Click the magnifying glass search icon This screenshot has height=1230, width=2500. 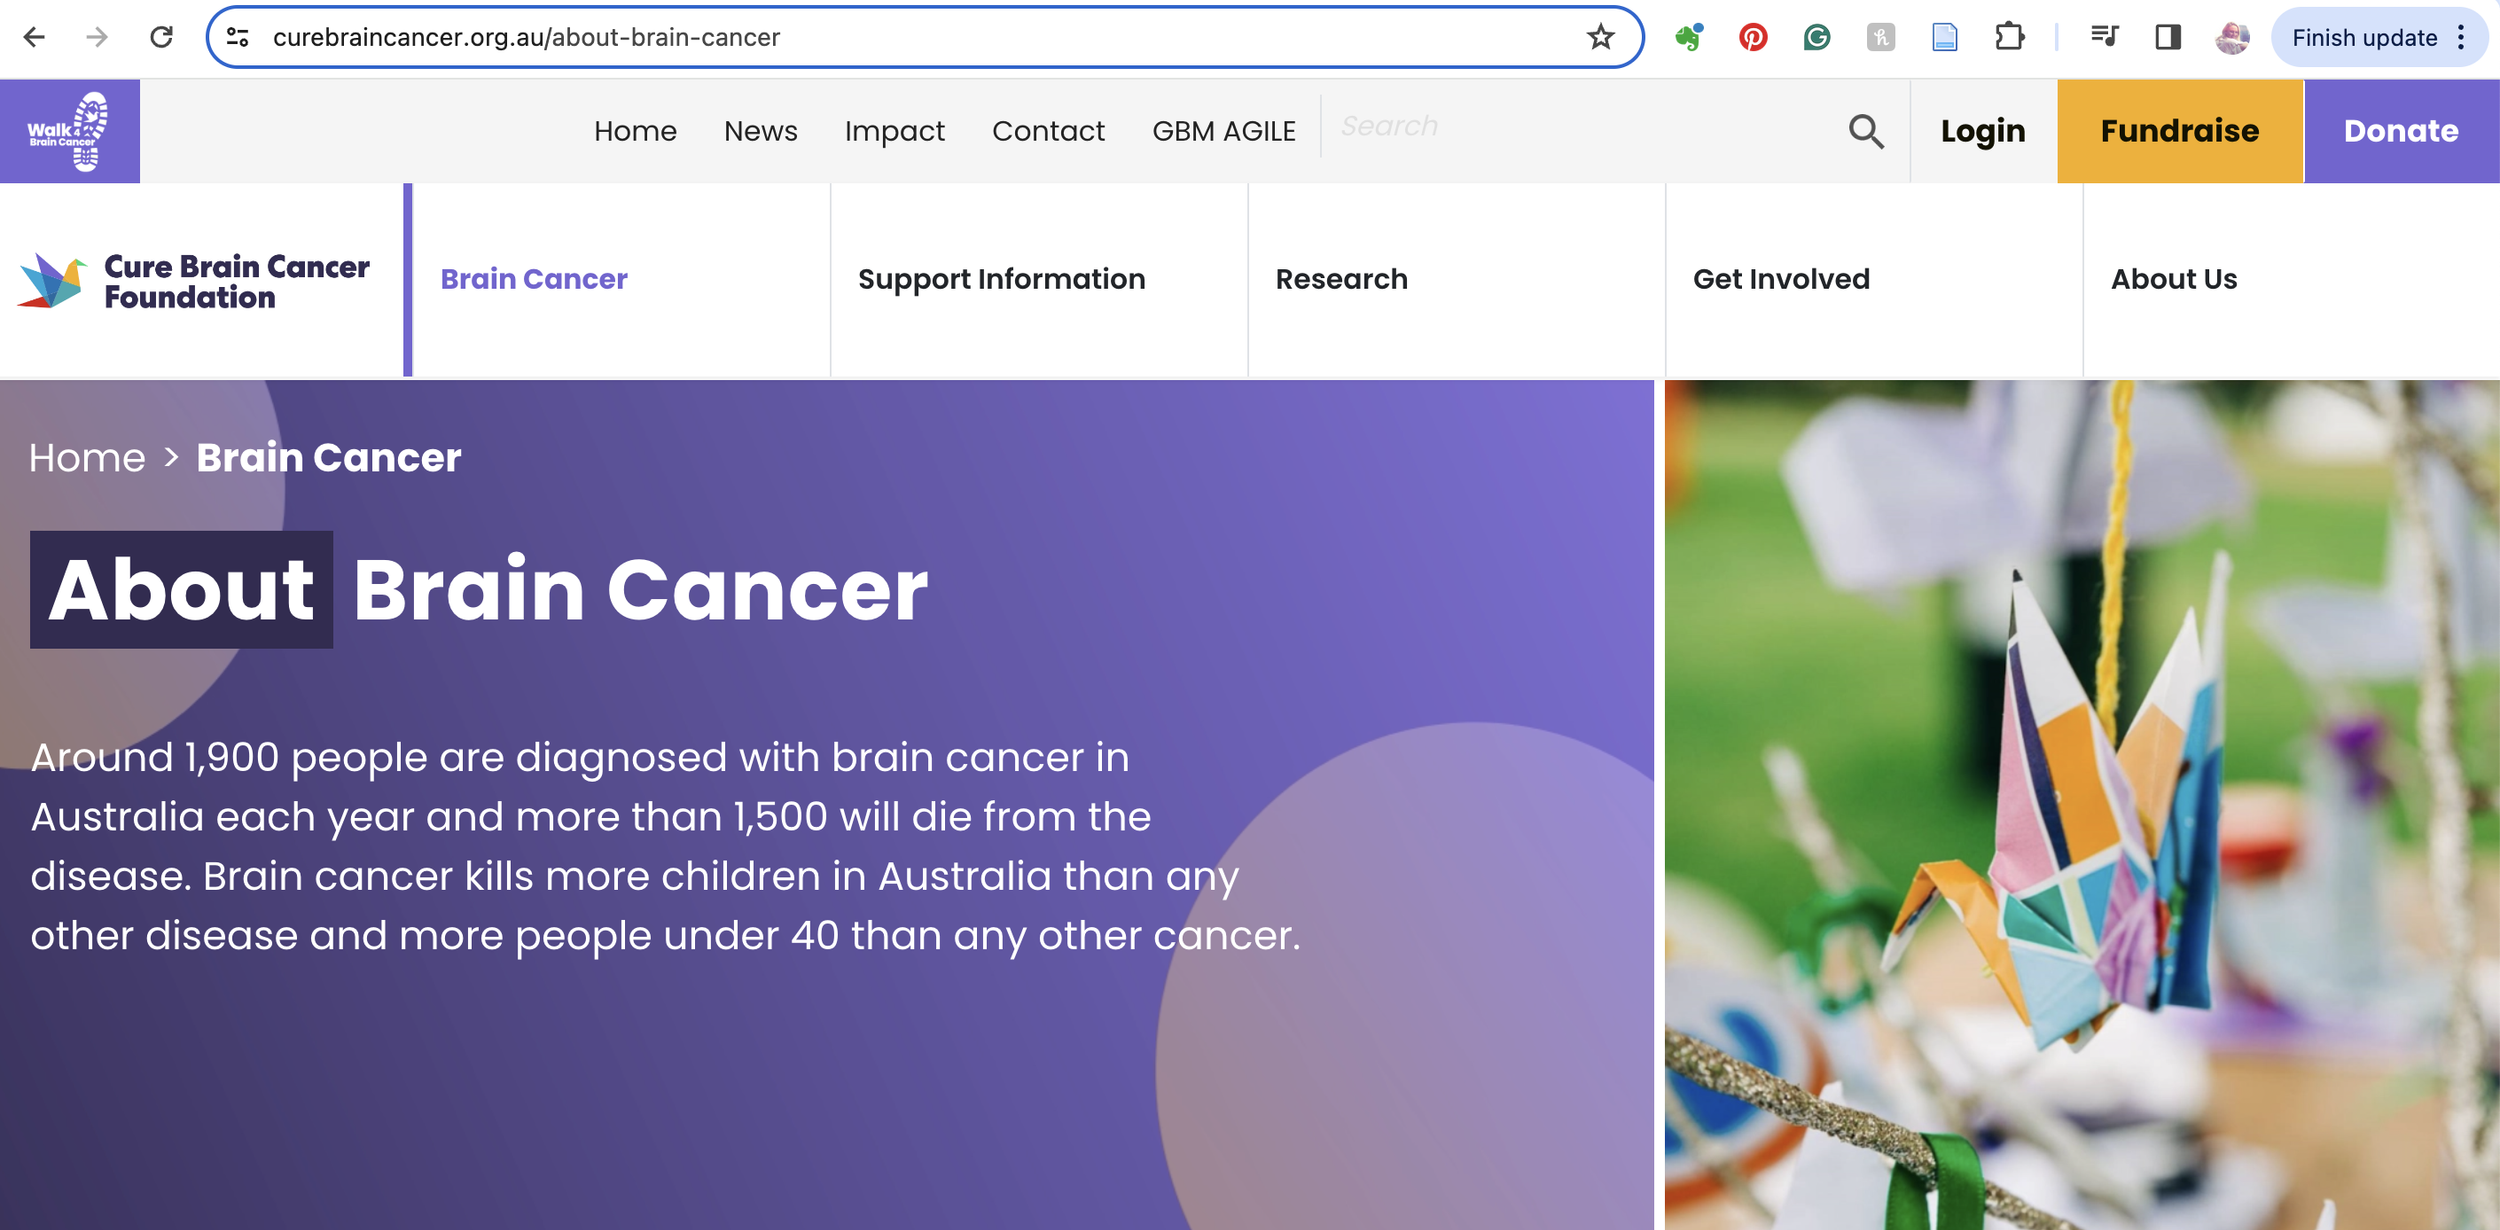point(1865,131)
